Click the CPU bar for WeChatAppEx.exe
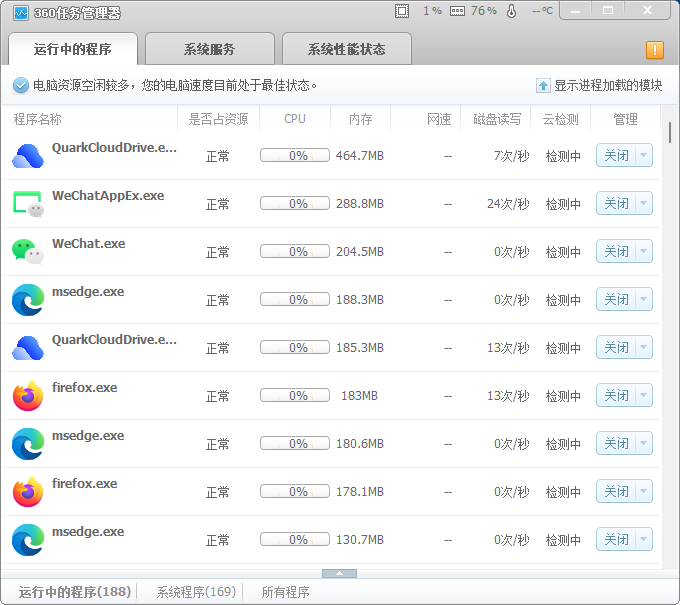680x605 pixels. coord(295,203)
